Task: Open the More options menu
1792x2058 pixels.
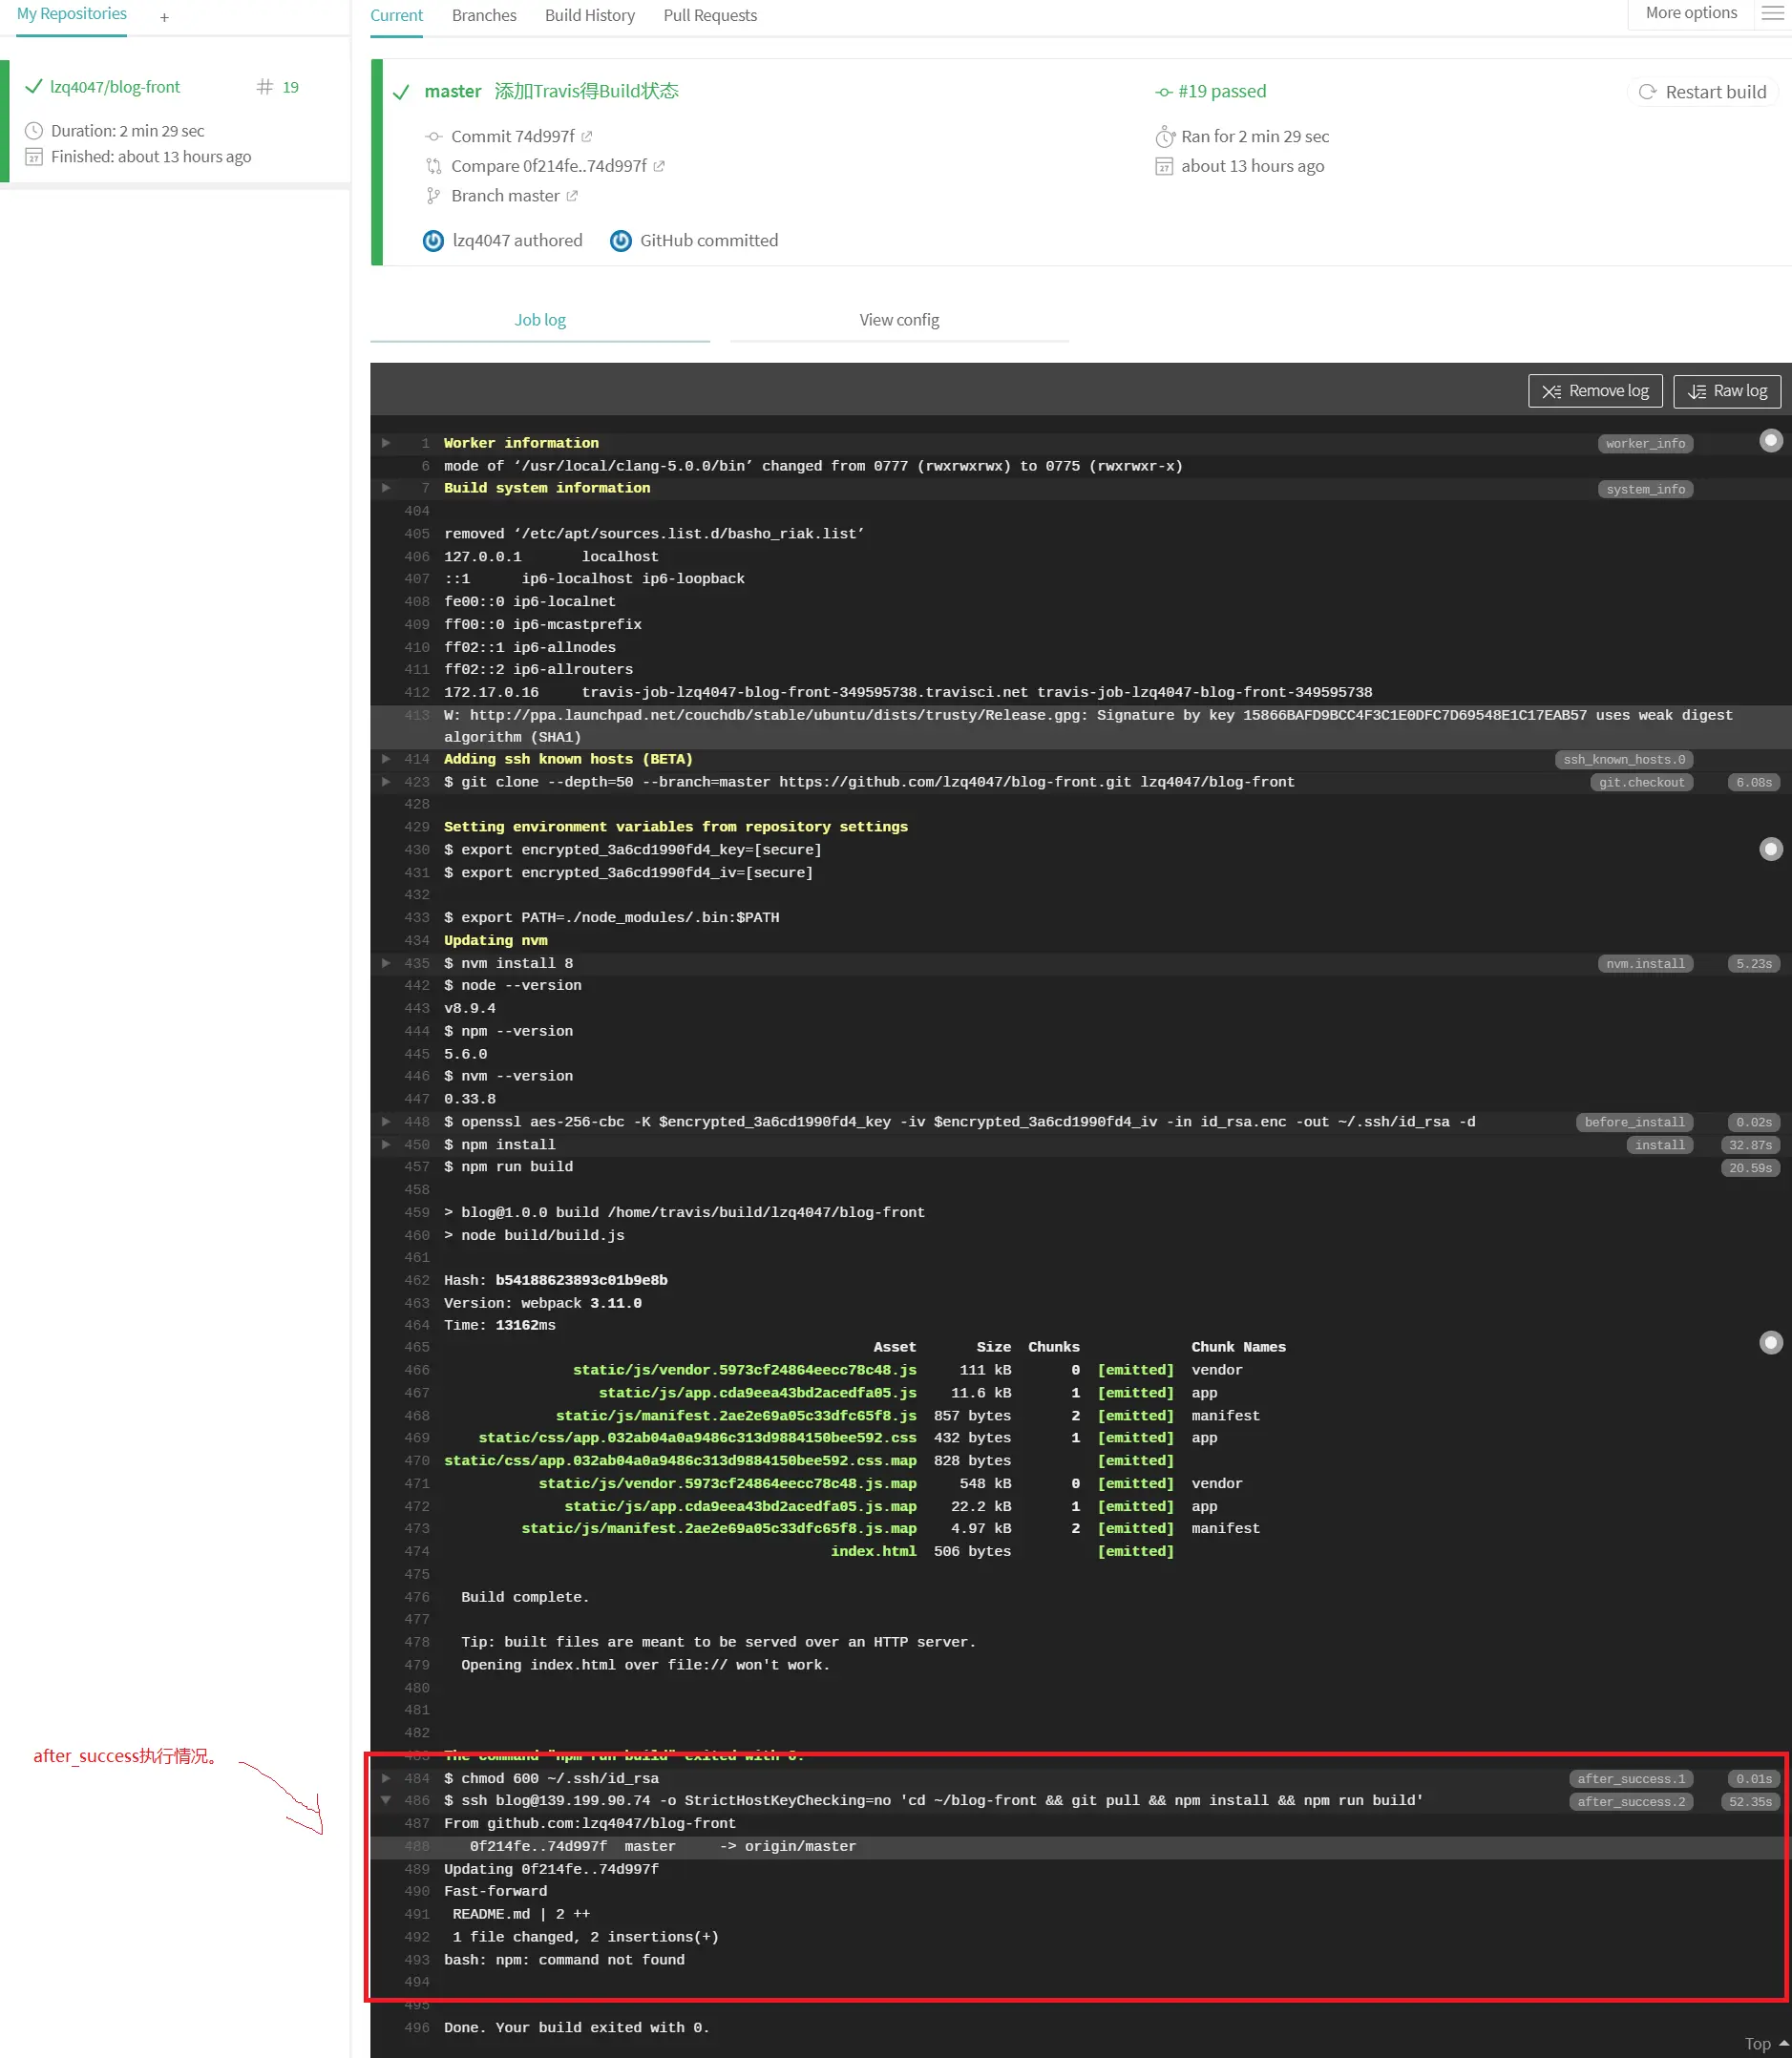Action: click(x=1691, y=13)
